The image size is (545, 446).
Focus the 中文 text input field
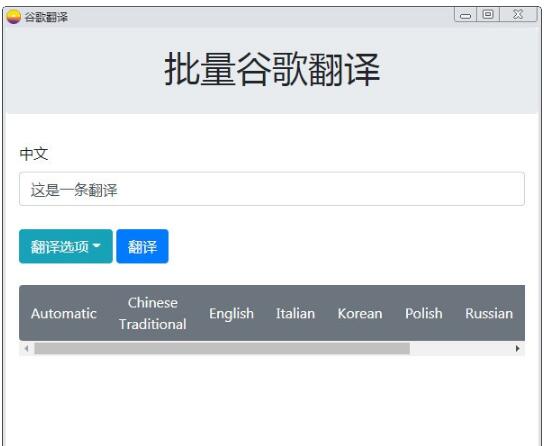point(272,189)
